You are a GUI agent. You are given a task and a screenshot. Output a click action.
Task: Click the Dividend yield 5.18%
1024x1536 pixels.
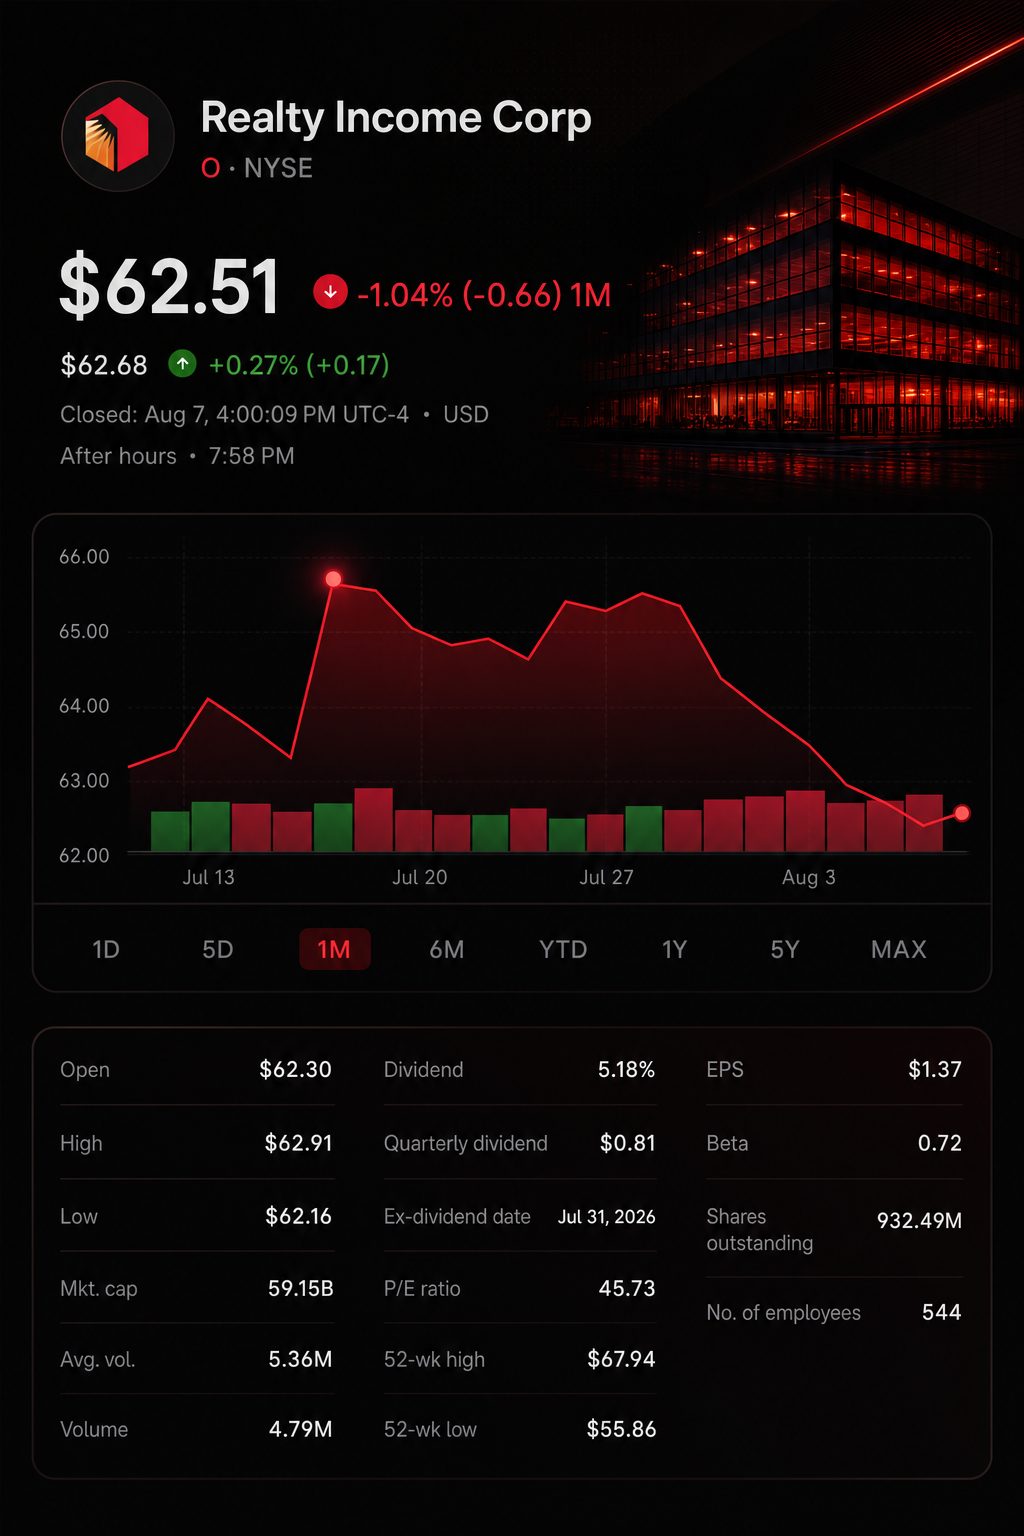click(626, 1069)
